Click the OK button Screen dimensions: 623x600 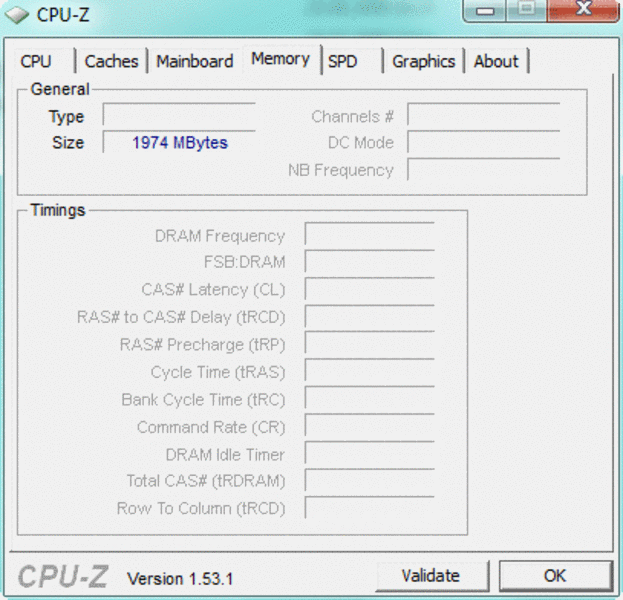click(555, 576)
